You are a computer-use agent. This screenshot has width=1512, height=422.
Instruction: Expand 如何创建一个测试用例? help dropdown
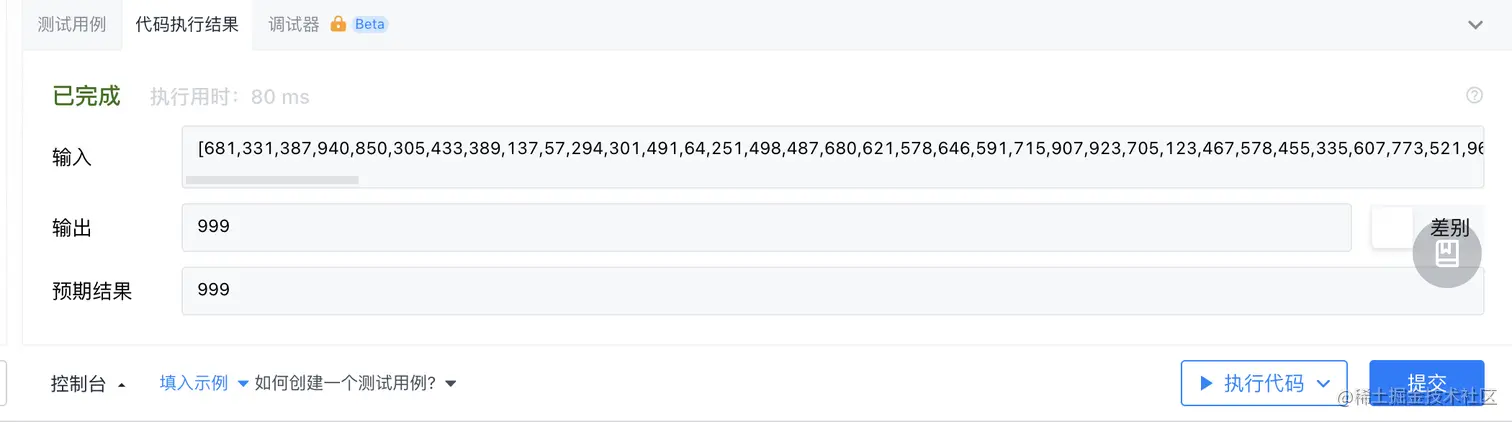pos(355,383)
